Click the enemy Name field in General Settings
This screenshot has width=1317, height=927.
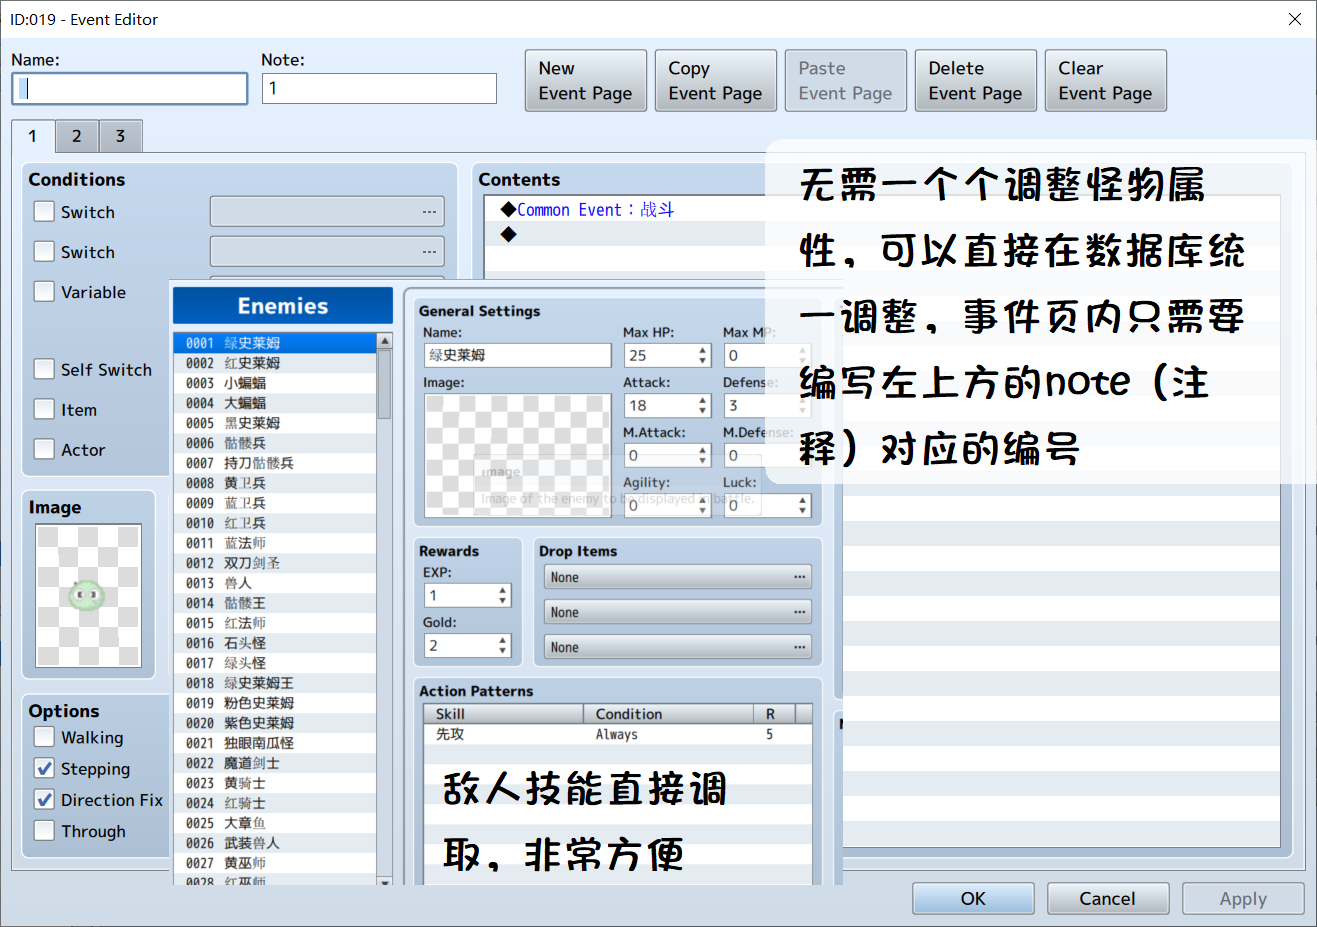pyautogui.click(x=517, y=355)
